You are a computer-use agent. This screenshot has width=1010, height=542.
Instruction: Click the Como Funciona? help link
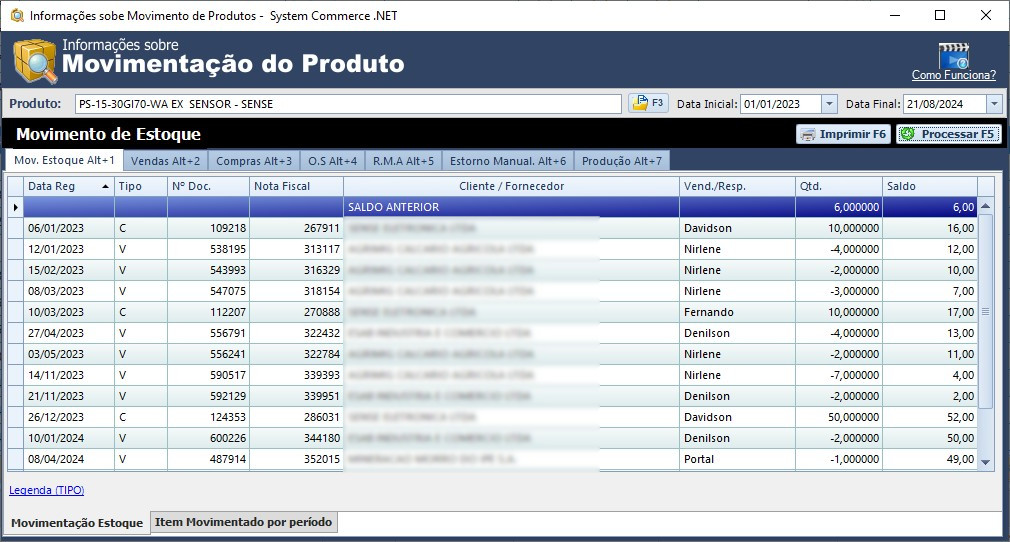953,75
